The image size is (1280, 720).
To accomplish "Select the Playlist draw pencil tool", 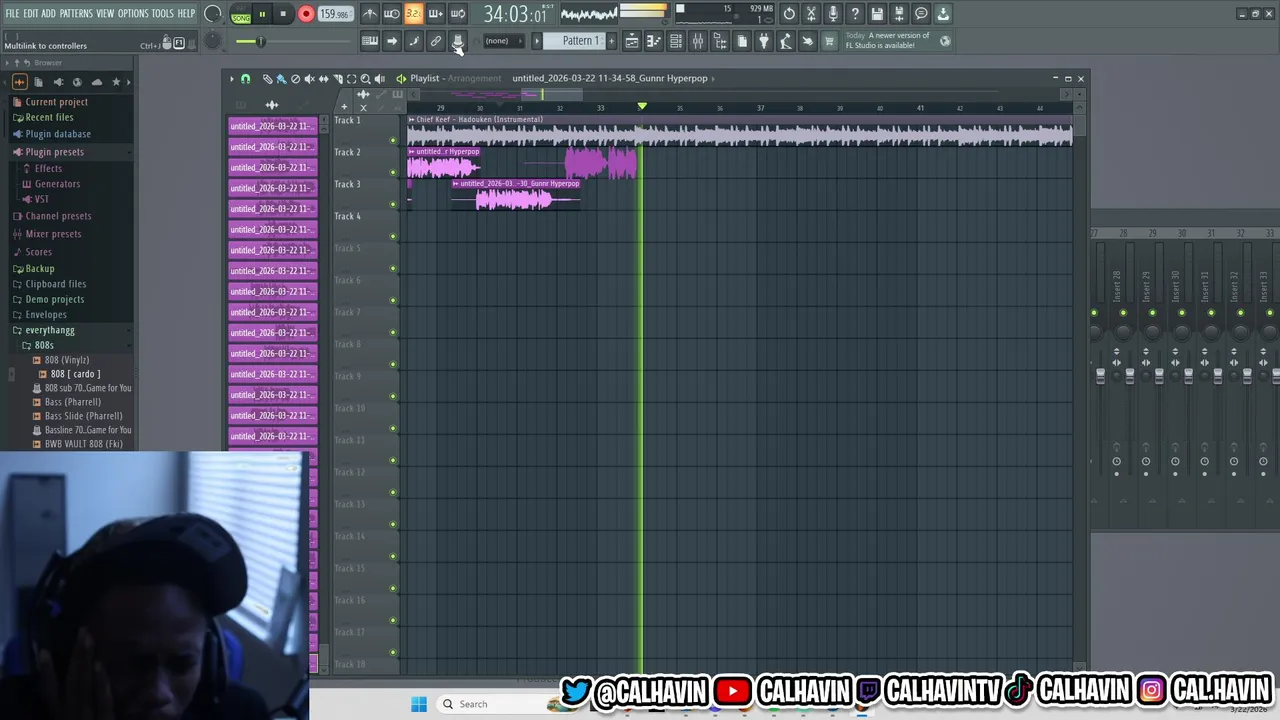I will click(x=267, y=79).
